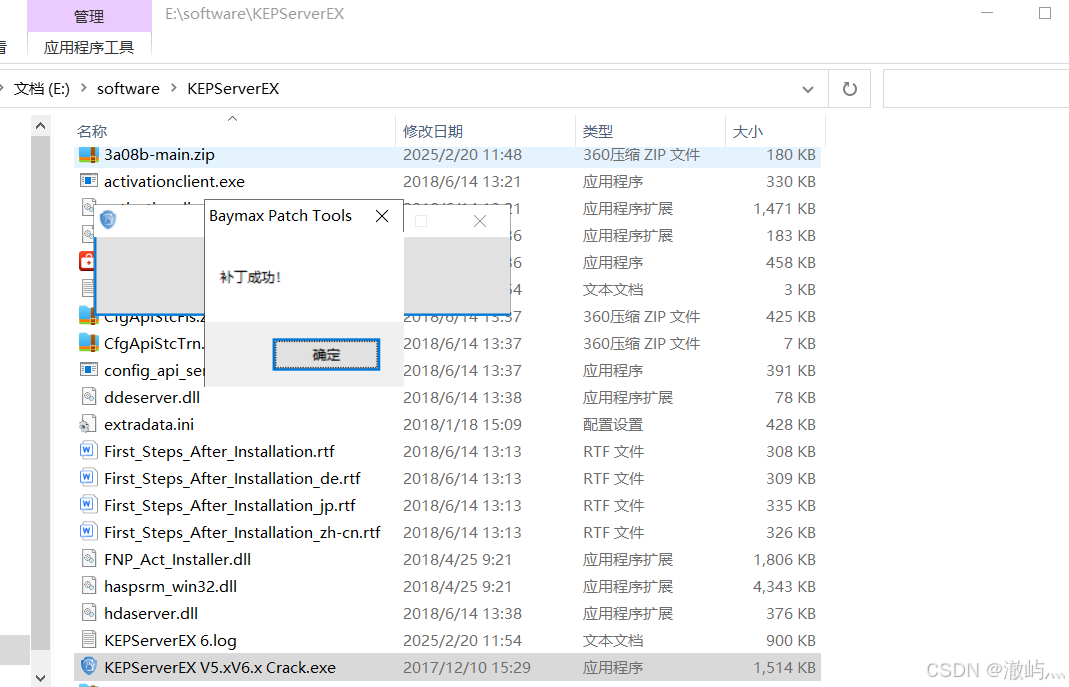Navigate to software breadcrumb folder

128,89
